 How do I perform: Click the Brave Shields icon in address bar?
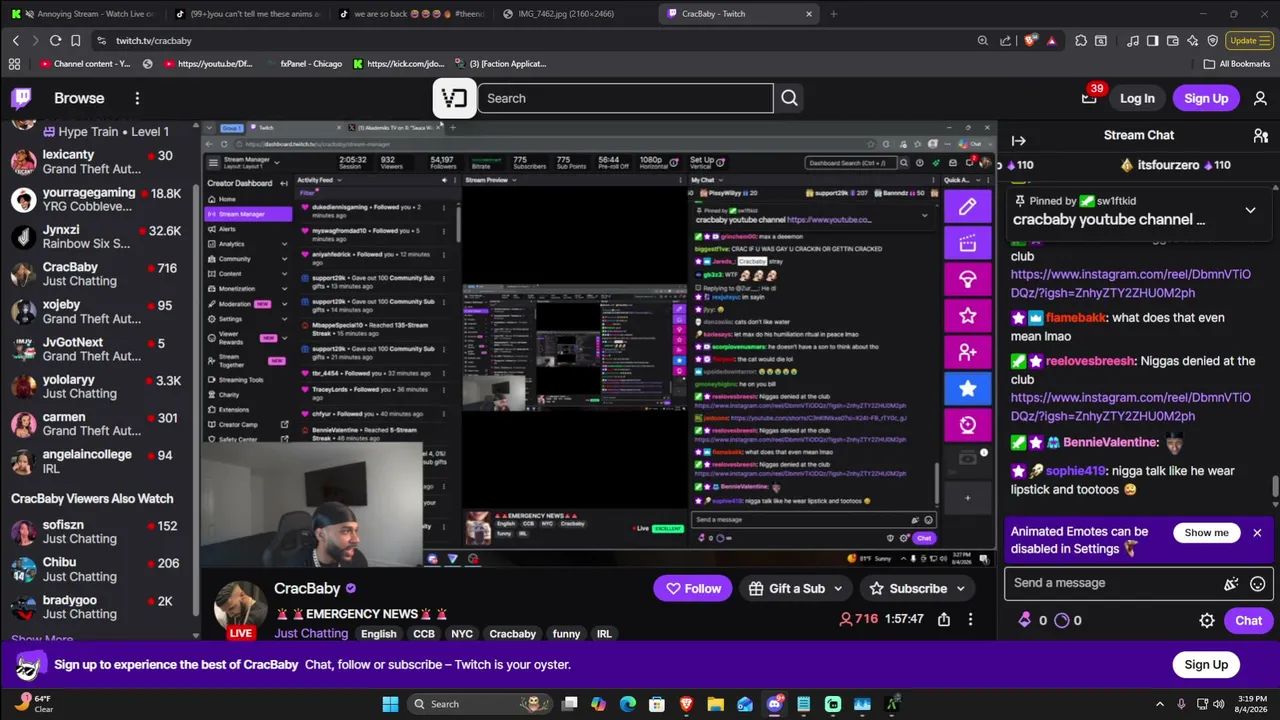(1031, 41)
